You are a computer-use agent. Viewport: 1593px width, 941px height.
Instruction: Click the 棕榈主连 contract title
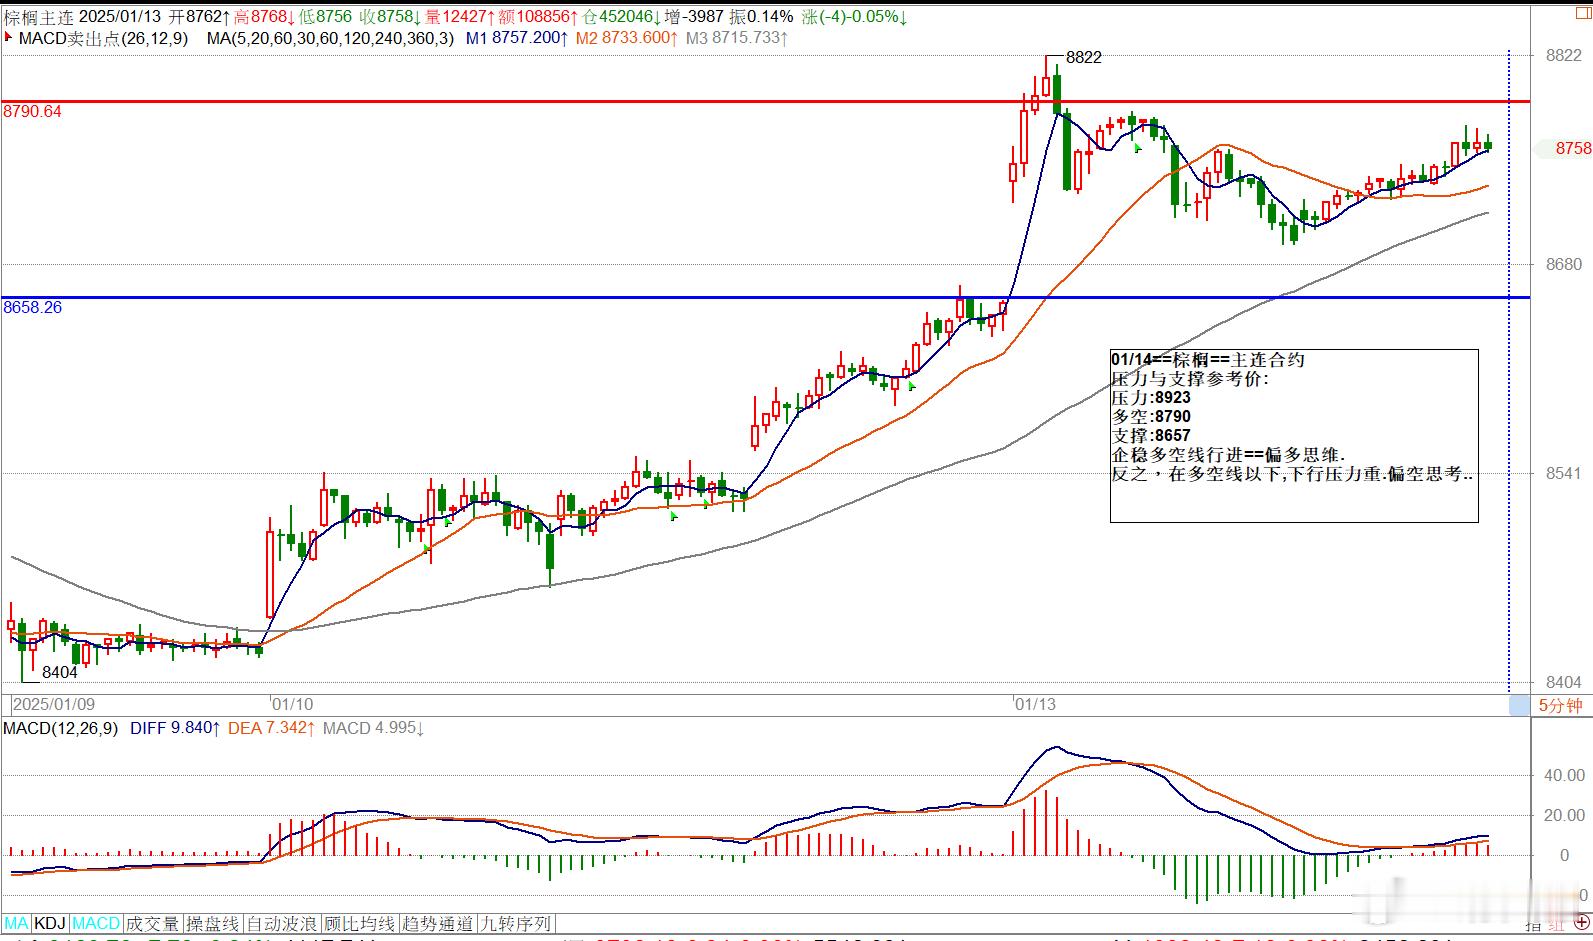tap(37, 16)
